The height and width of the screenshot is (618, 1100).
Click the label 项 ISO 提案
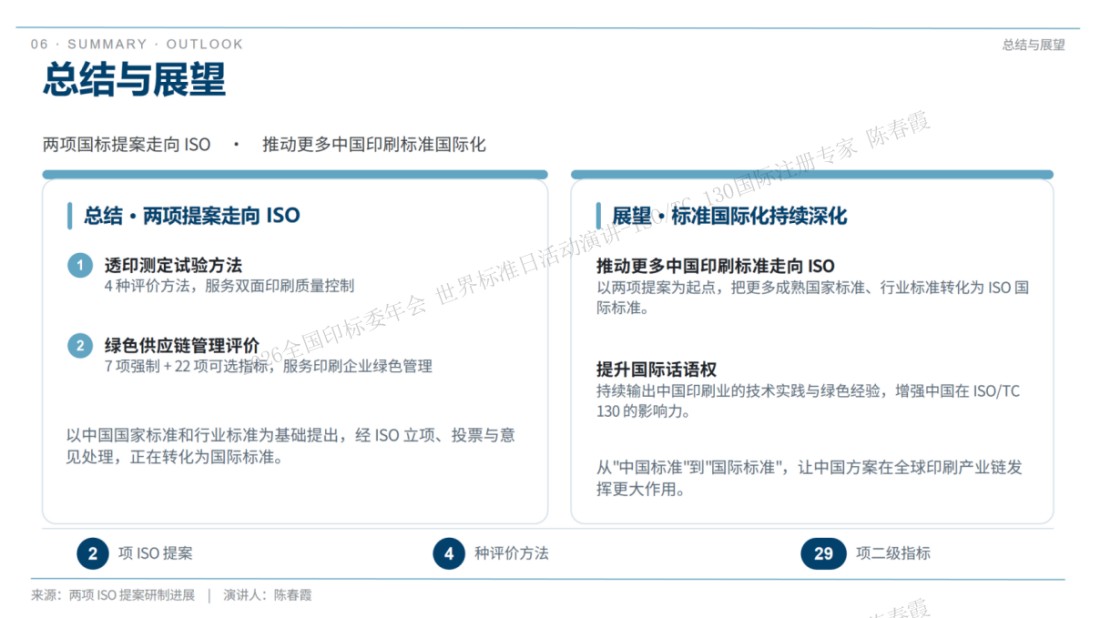point(155,553)
